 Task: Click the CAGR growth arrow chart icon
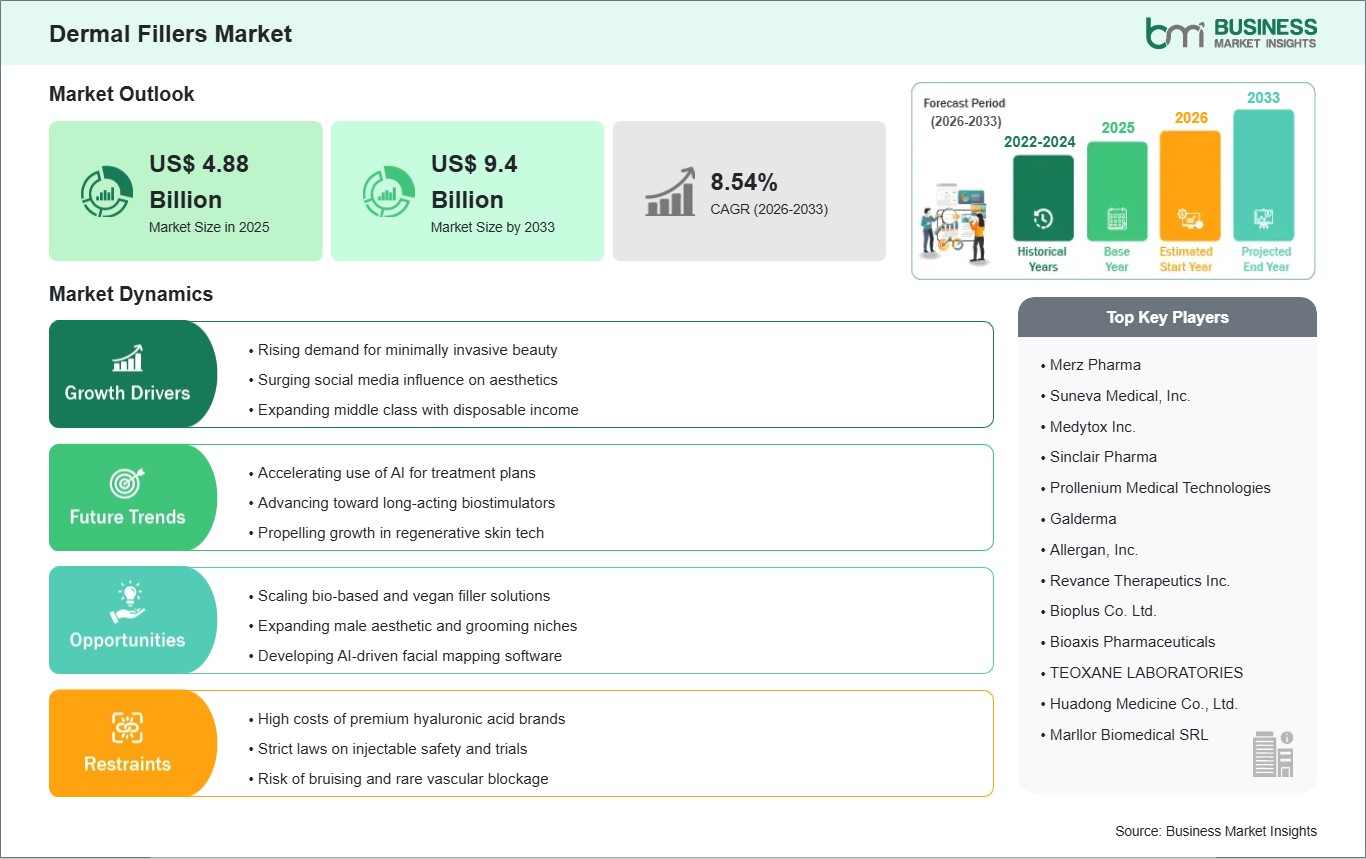[x=671, y=191]
